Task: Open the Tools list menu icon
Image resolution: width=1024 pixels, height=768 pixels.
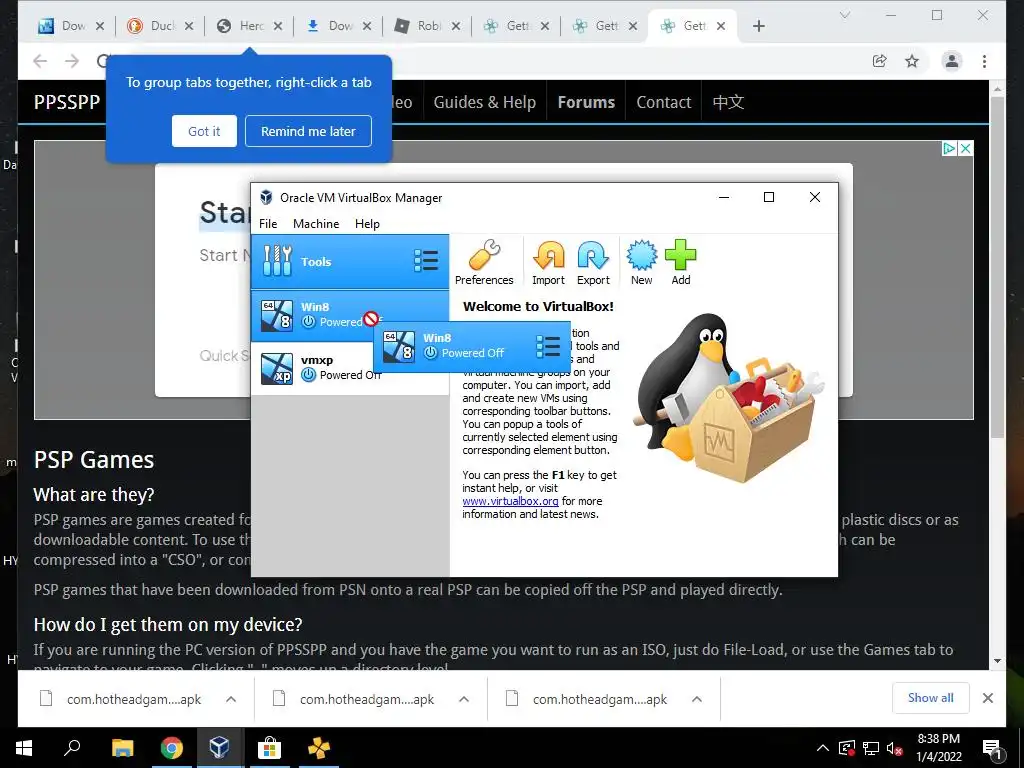Action: (x=426, y=261)
